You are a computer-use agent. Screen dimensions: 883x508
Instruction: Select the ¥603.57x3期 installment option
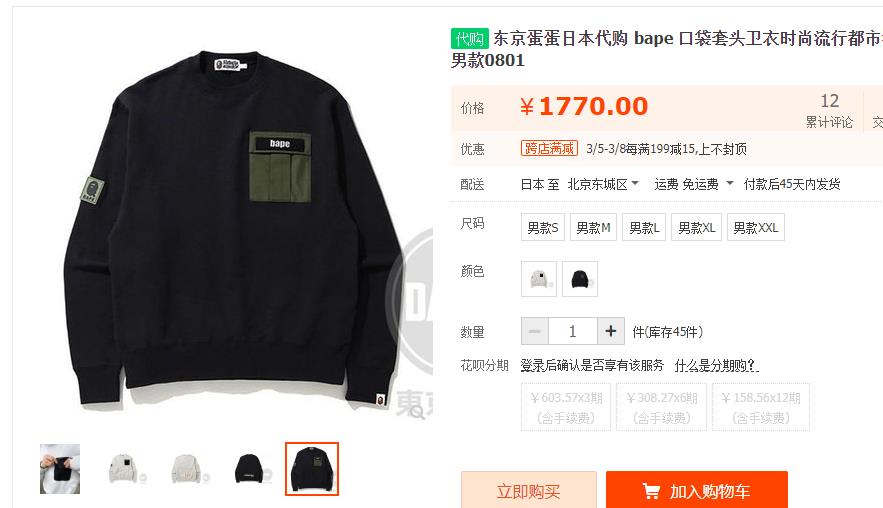(x=566, y=407)
